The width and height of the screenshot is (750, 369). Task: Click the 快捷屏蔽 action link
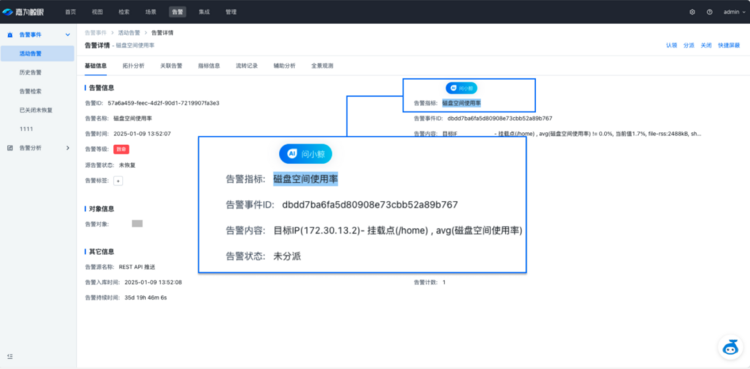pos(729,45)
